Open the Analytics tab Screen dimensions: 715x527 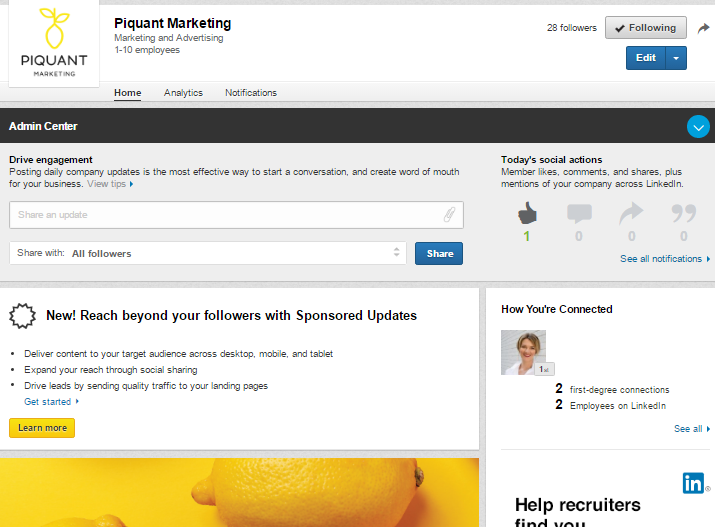pos(183,93)
